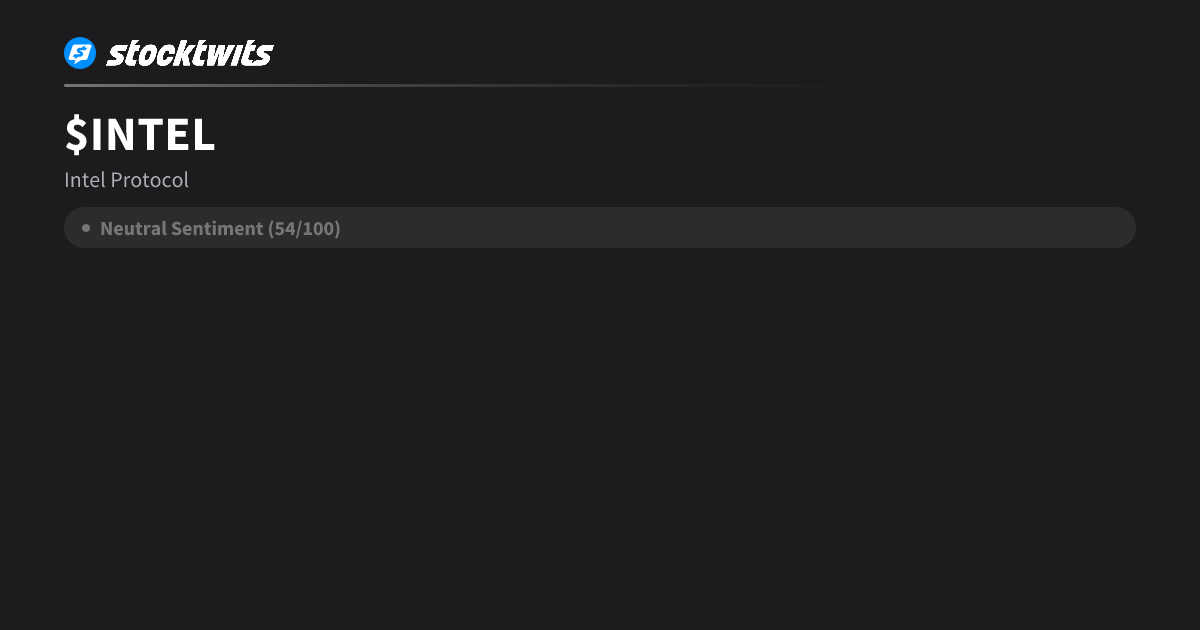The image size is (1200, 630).
Task: Click the horizontal divider line under the header
Action: pyautogui.click(x=460, y=85)
